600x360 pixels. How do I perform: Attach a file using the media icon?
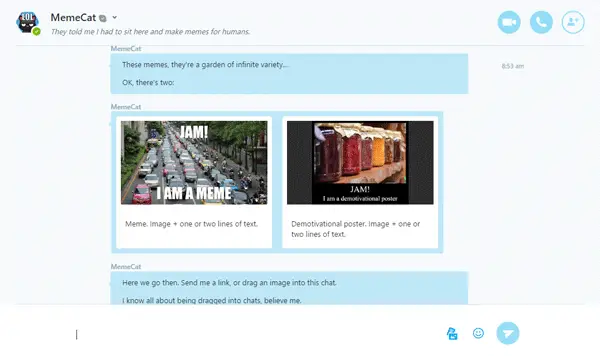(x=452, y=334)
